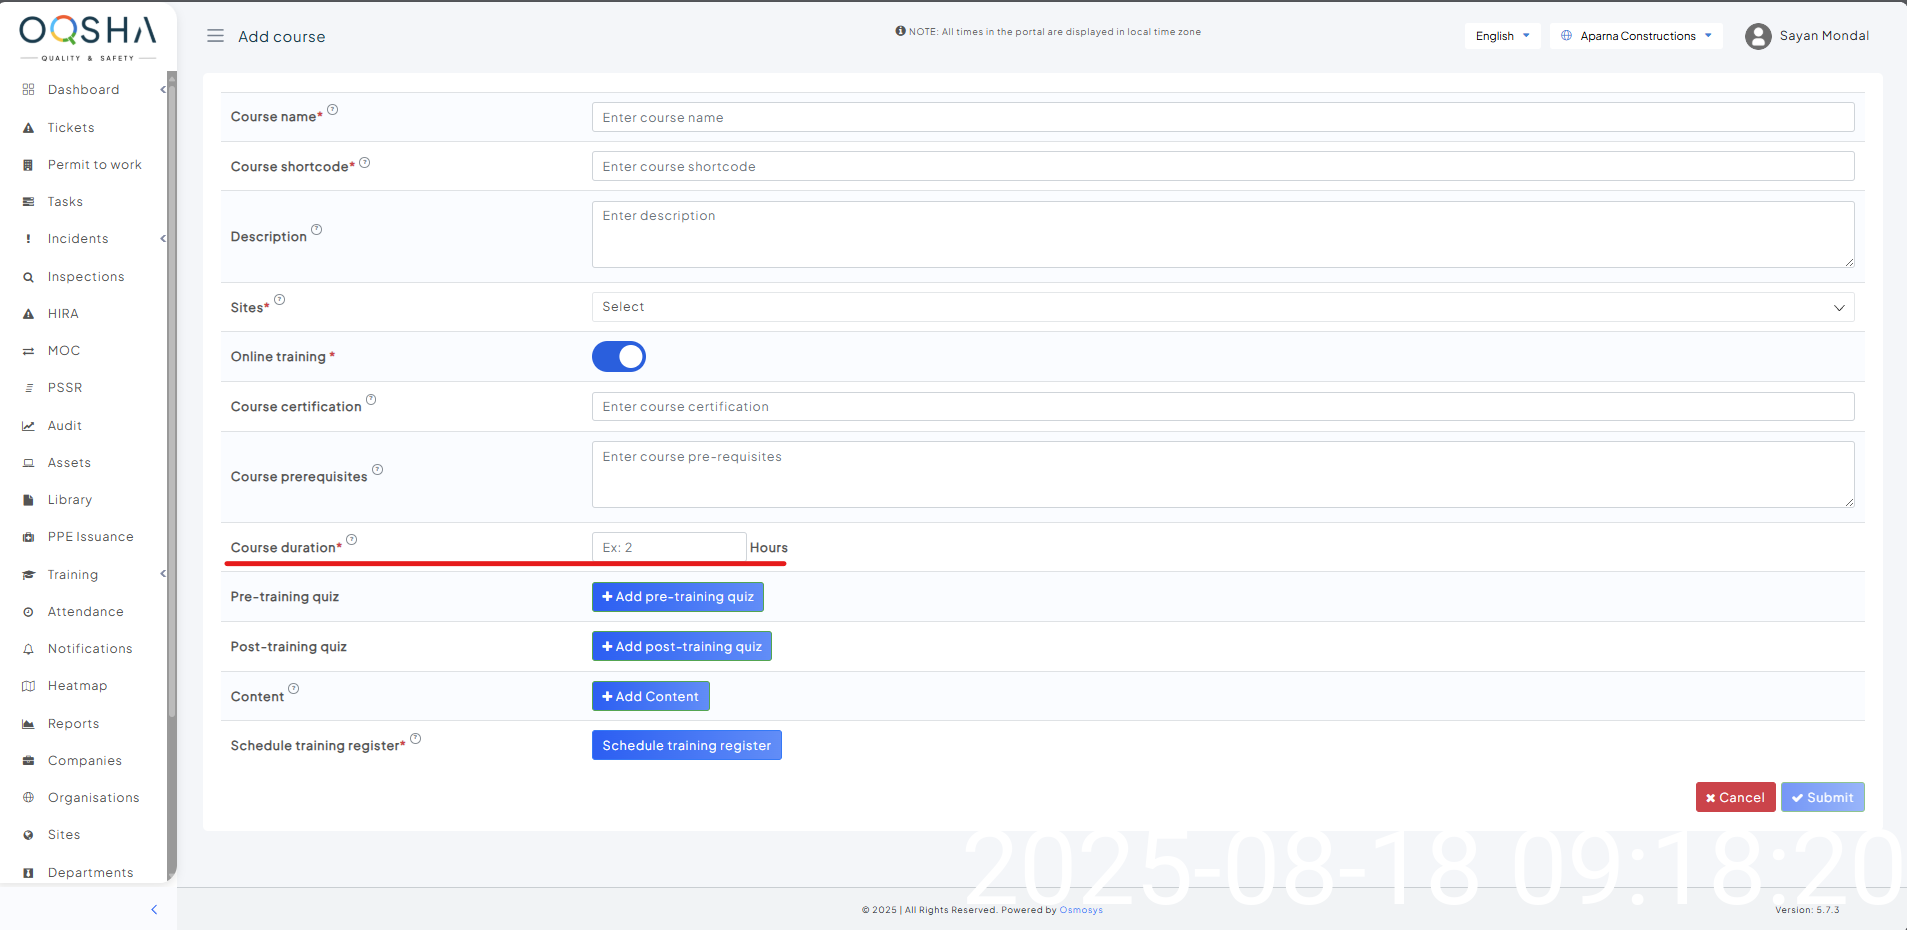Image resolution: width=1907 pixels, height=930 pixels.
Task: Collapse the sidebar using bottom chevron
Action: pyautogui.click(x=154, y=910)
